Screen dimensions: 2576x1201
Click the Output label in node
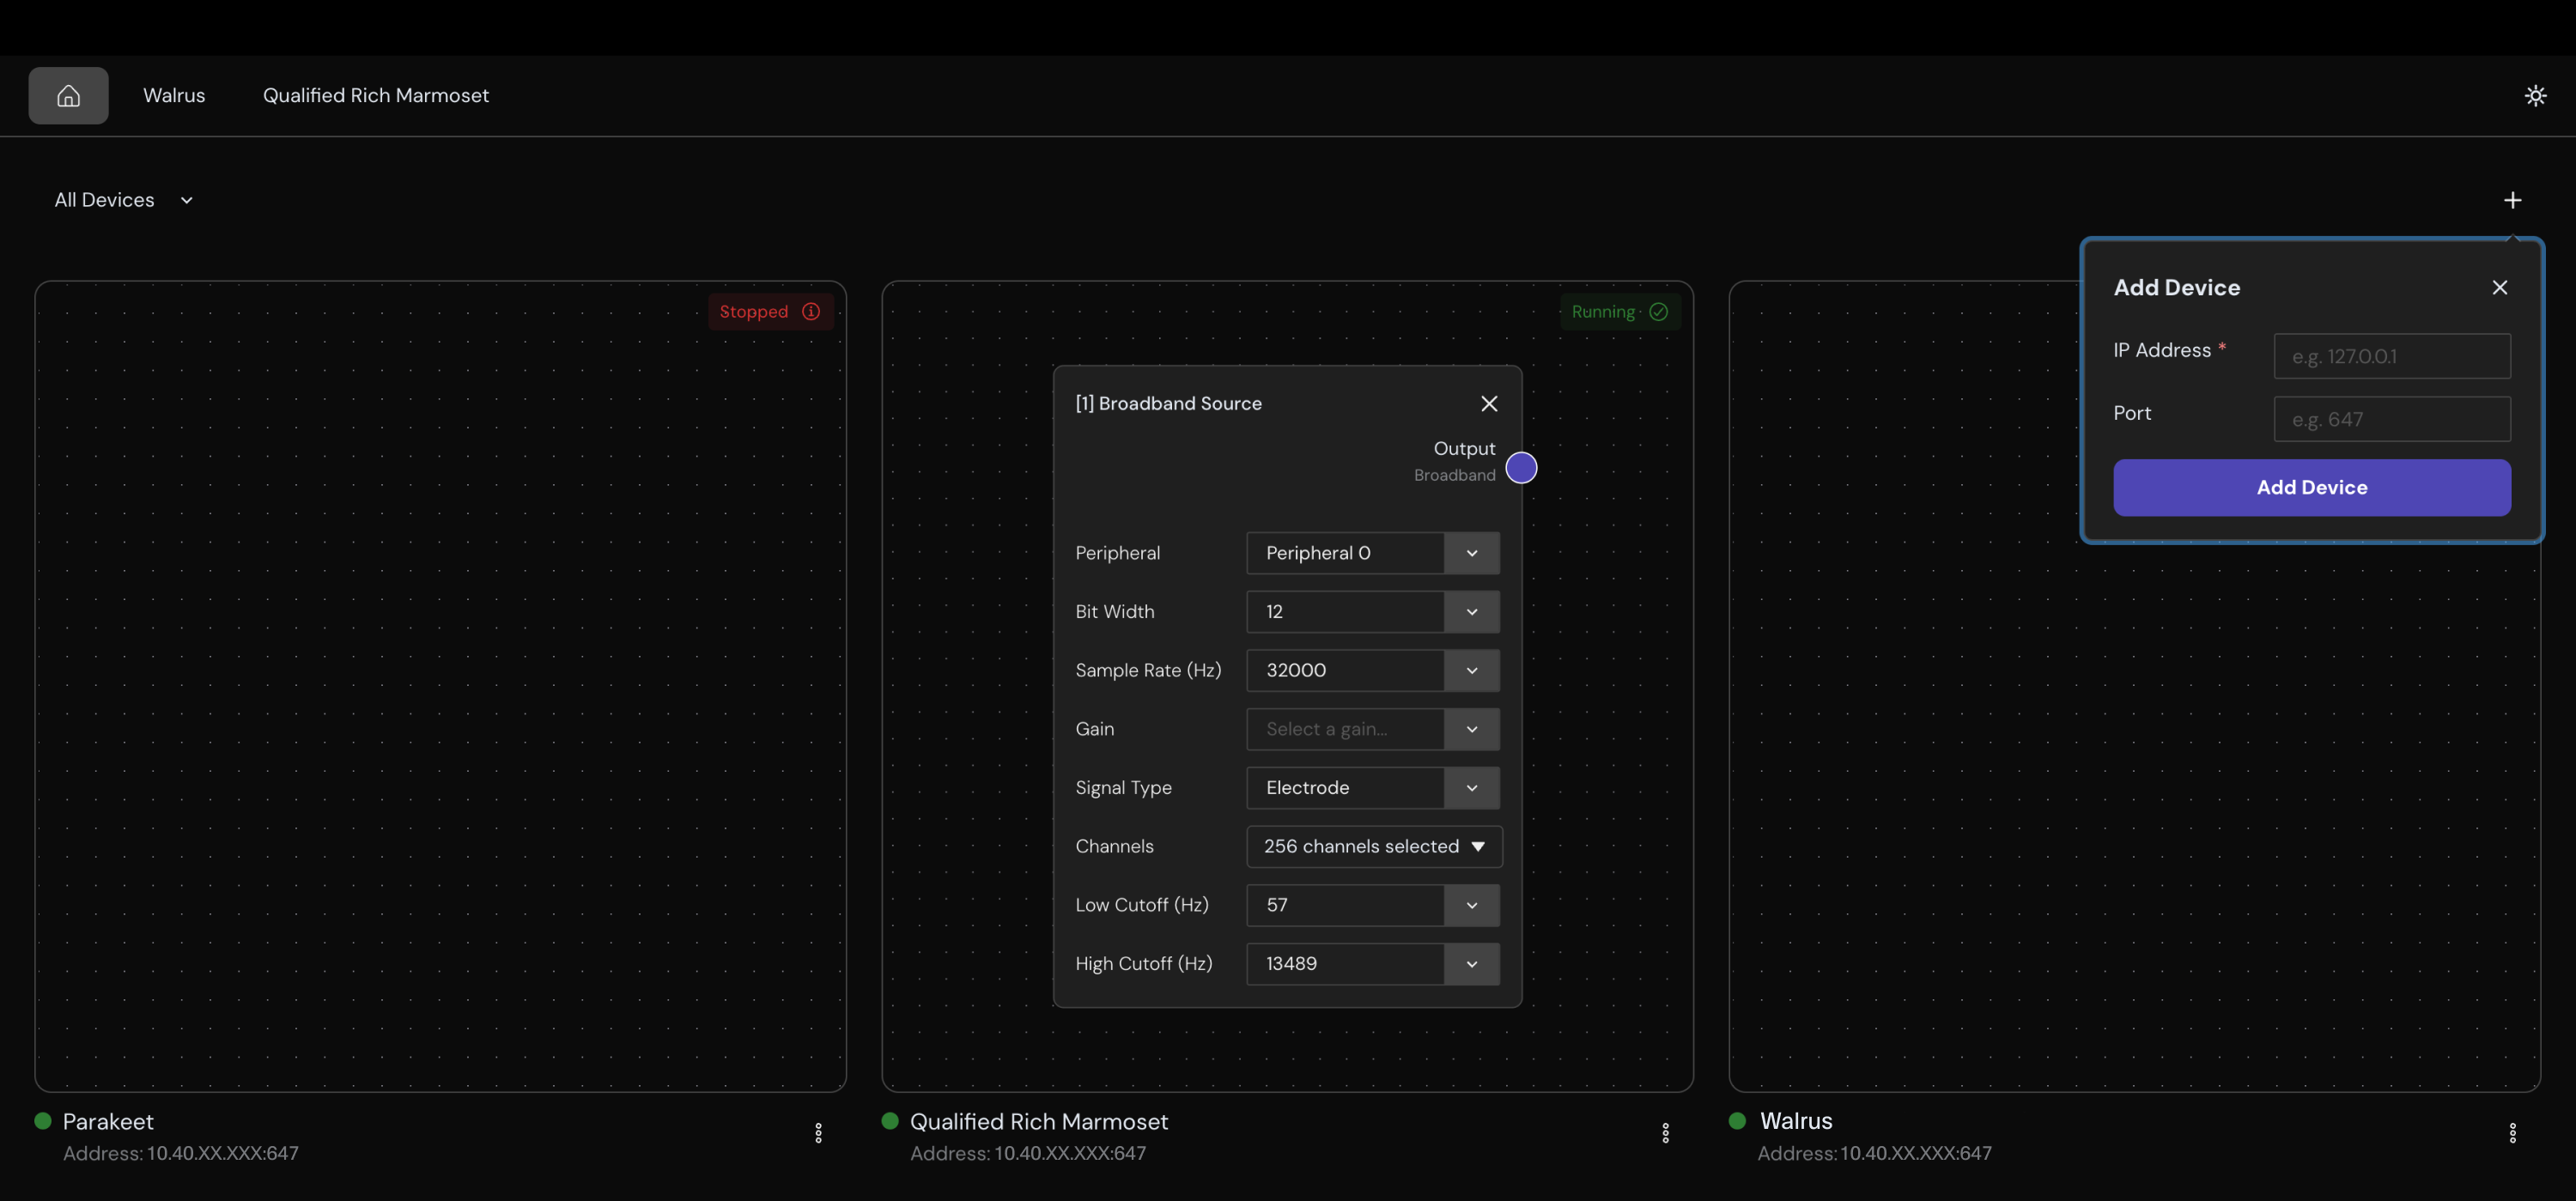[1464, 448]
